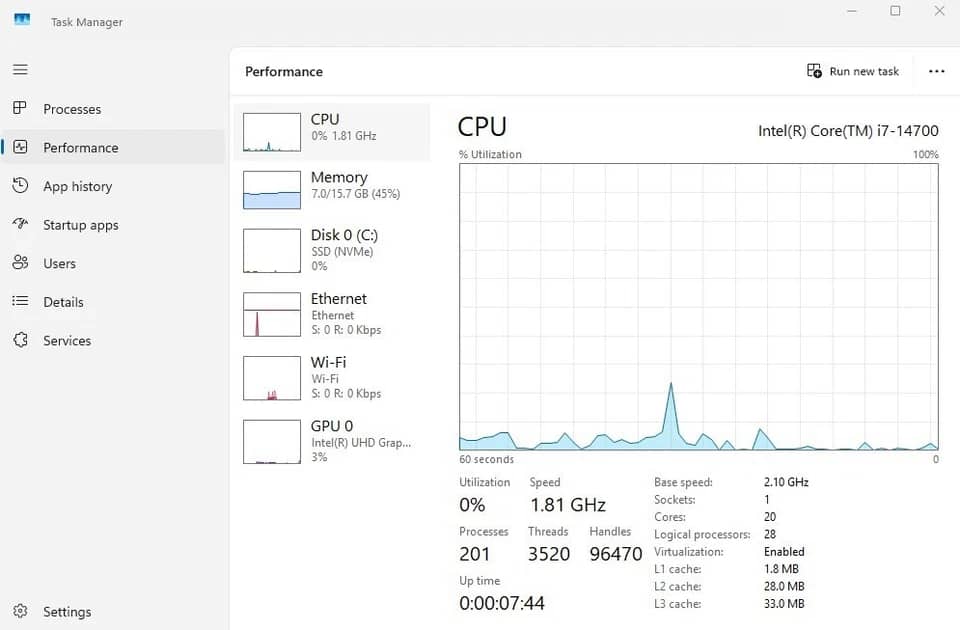Image resolution: width=960 pixels, height=630 pixels.
Task: Click the Run new task button label
Action: click(x=864, y=72)
